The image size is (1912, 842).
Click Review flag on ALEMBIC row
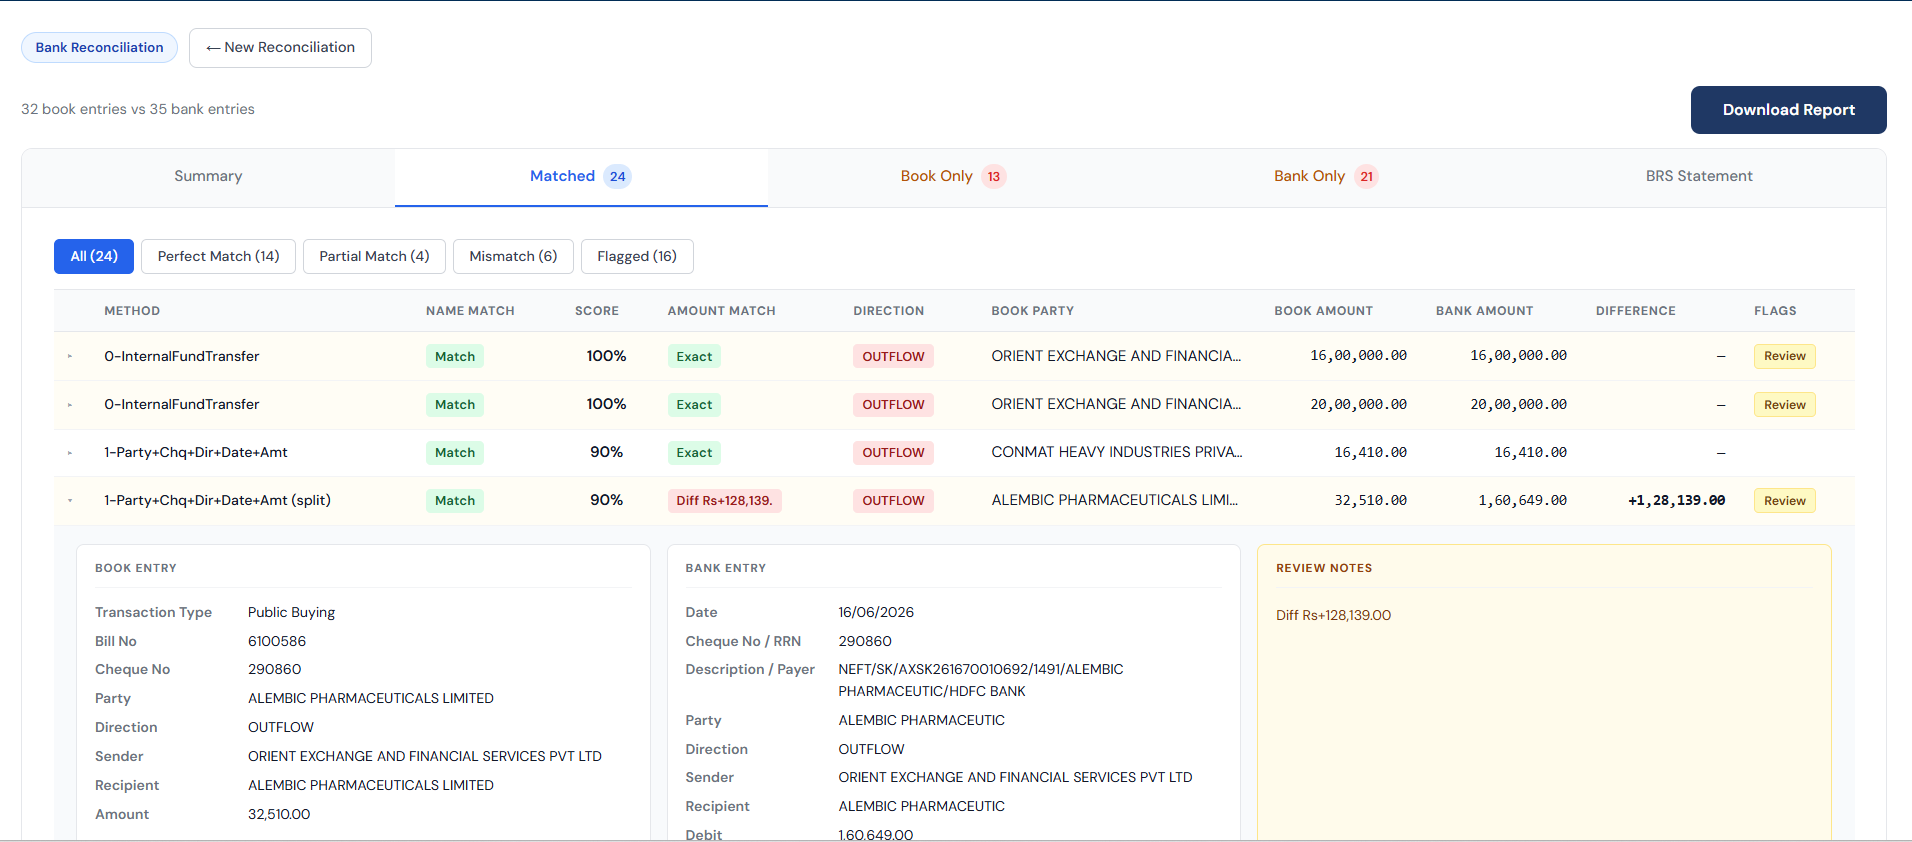click(1784, 501)
